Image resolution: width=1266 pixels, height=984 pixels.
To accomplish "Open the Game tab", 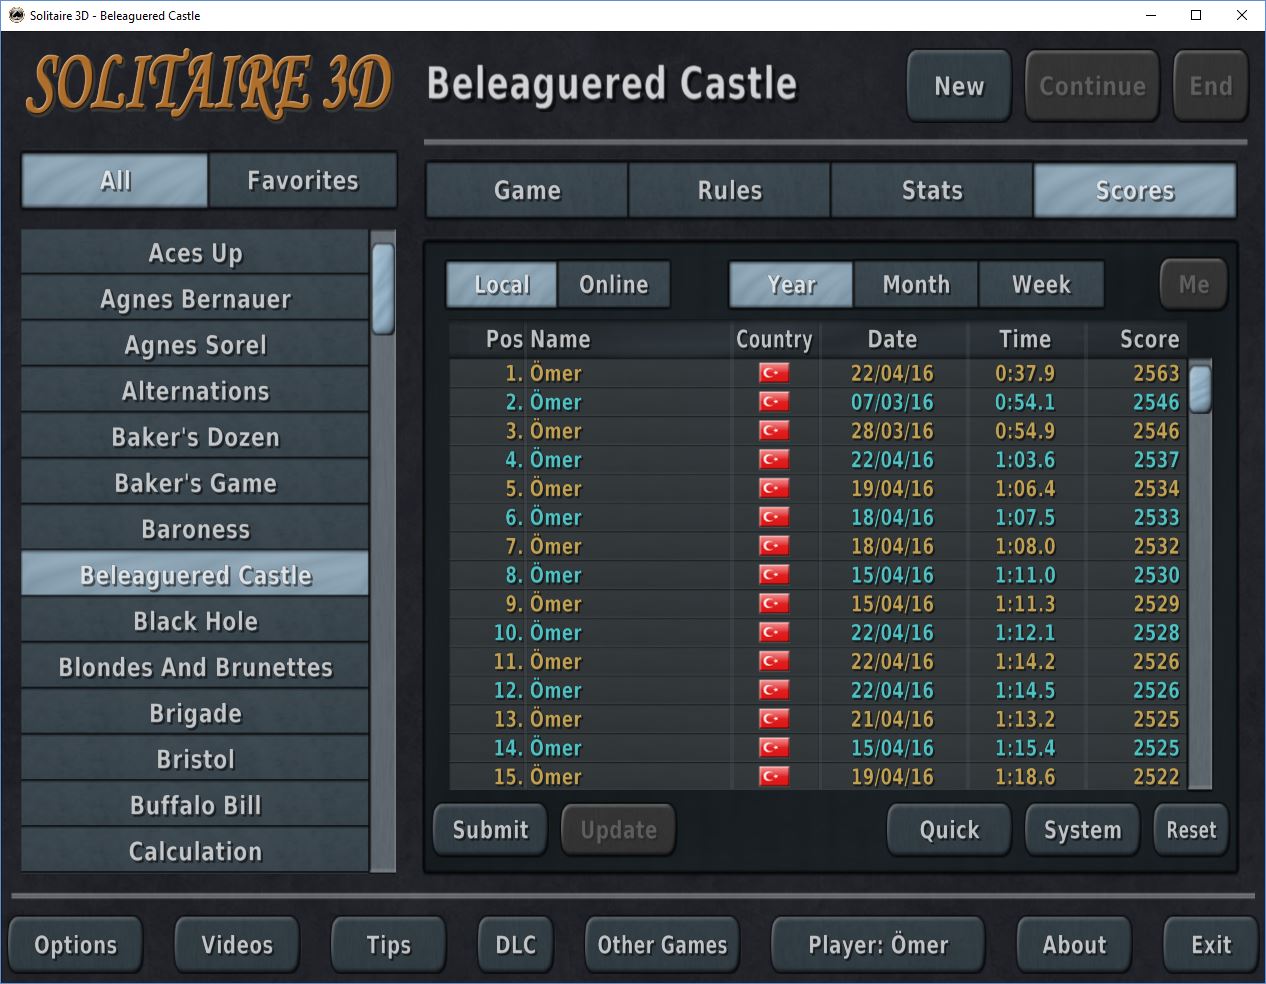I will [527, 190].
